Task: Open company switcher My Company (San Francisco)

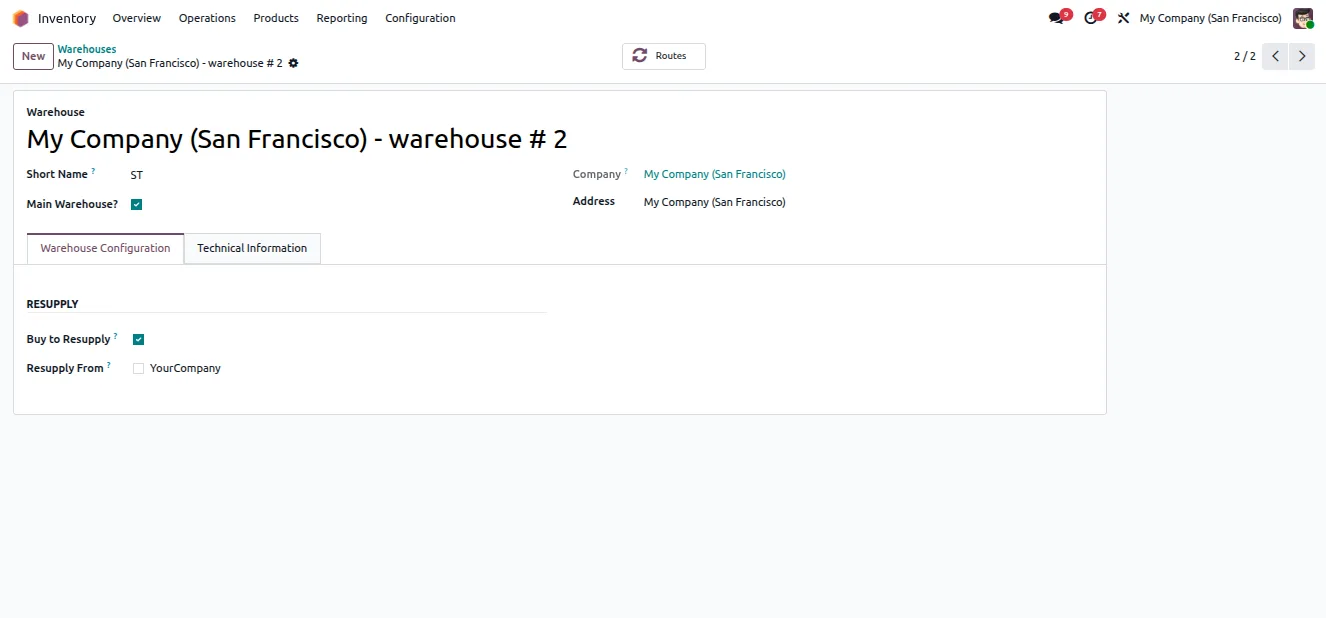Action: (x=1210, y=18)
